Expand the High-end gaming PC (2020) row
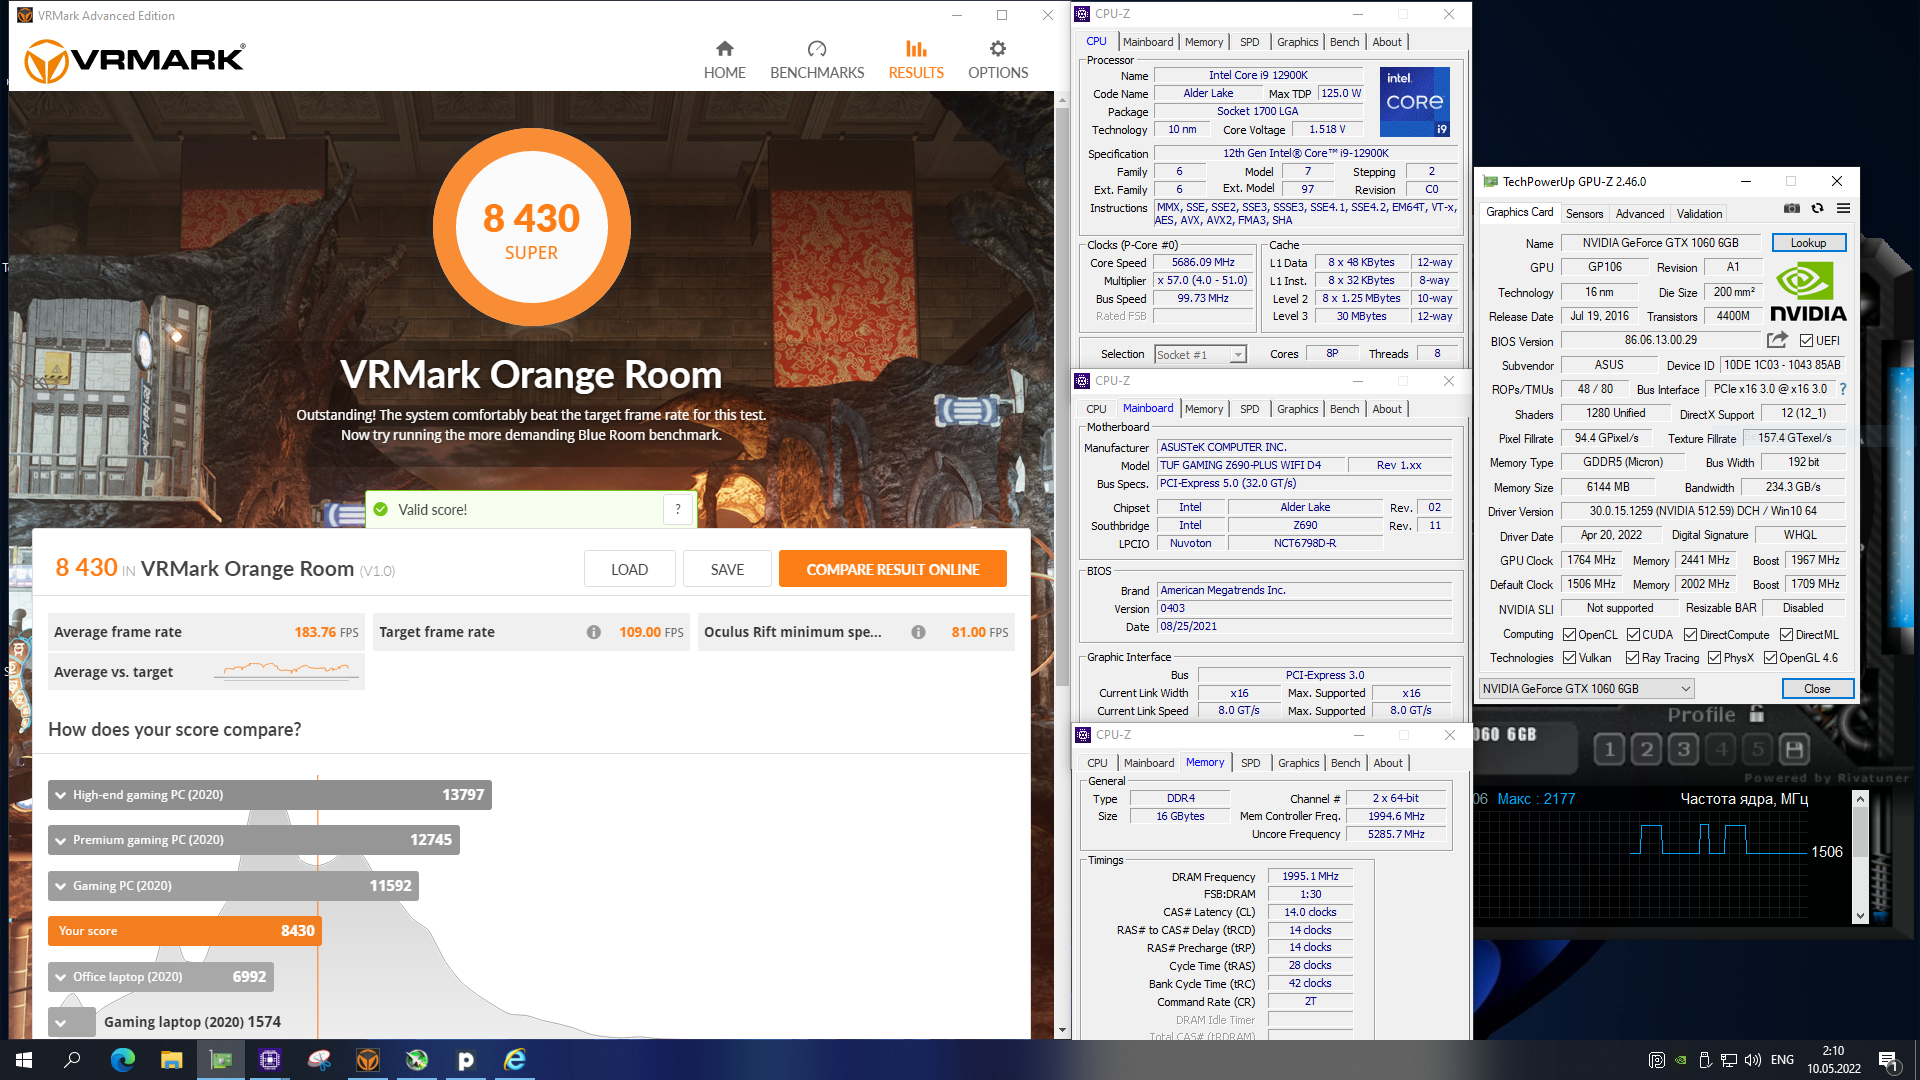This screenshot has height=1080, width=1920. pos(270,795)
